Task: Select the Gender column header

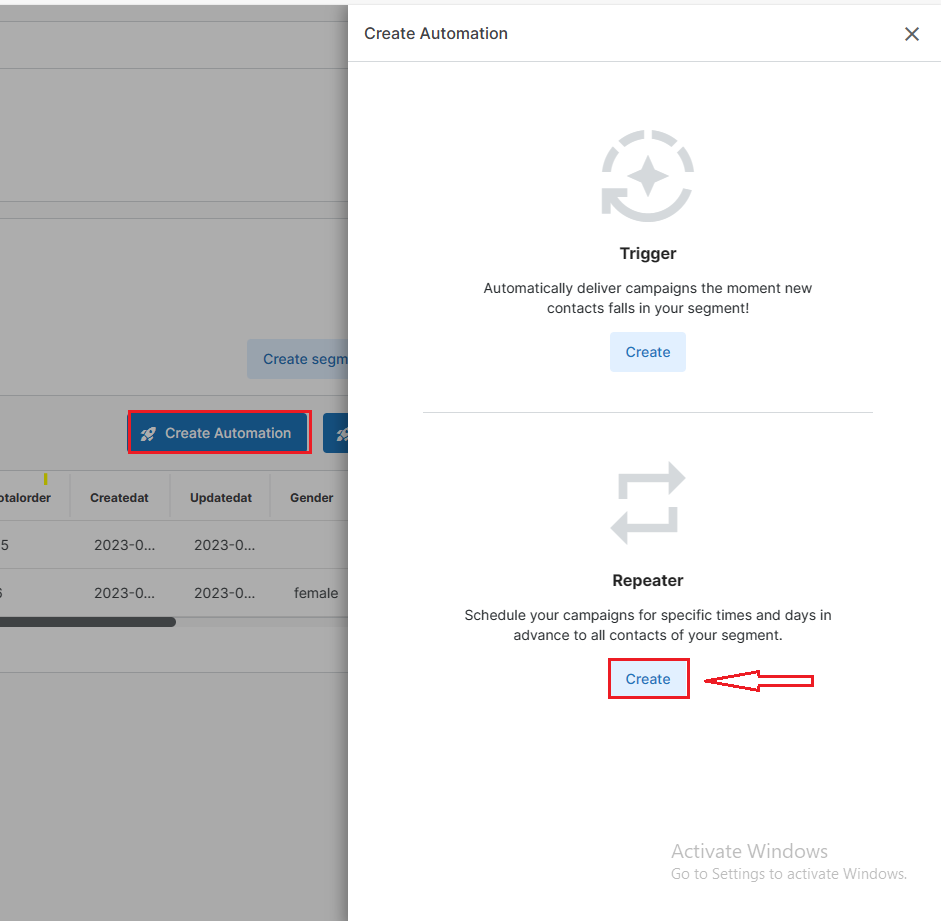Action: coord(311,497)
